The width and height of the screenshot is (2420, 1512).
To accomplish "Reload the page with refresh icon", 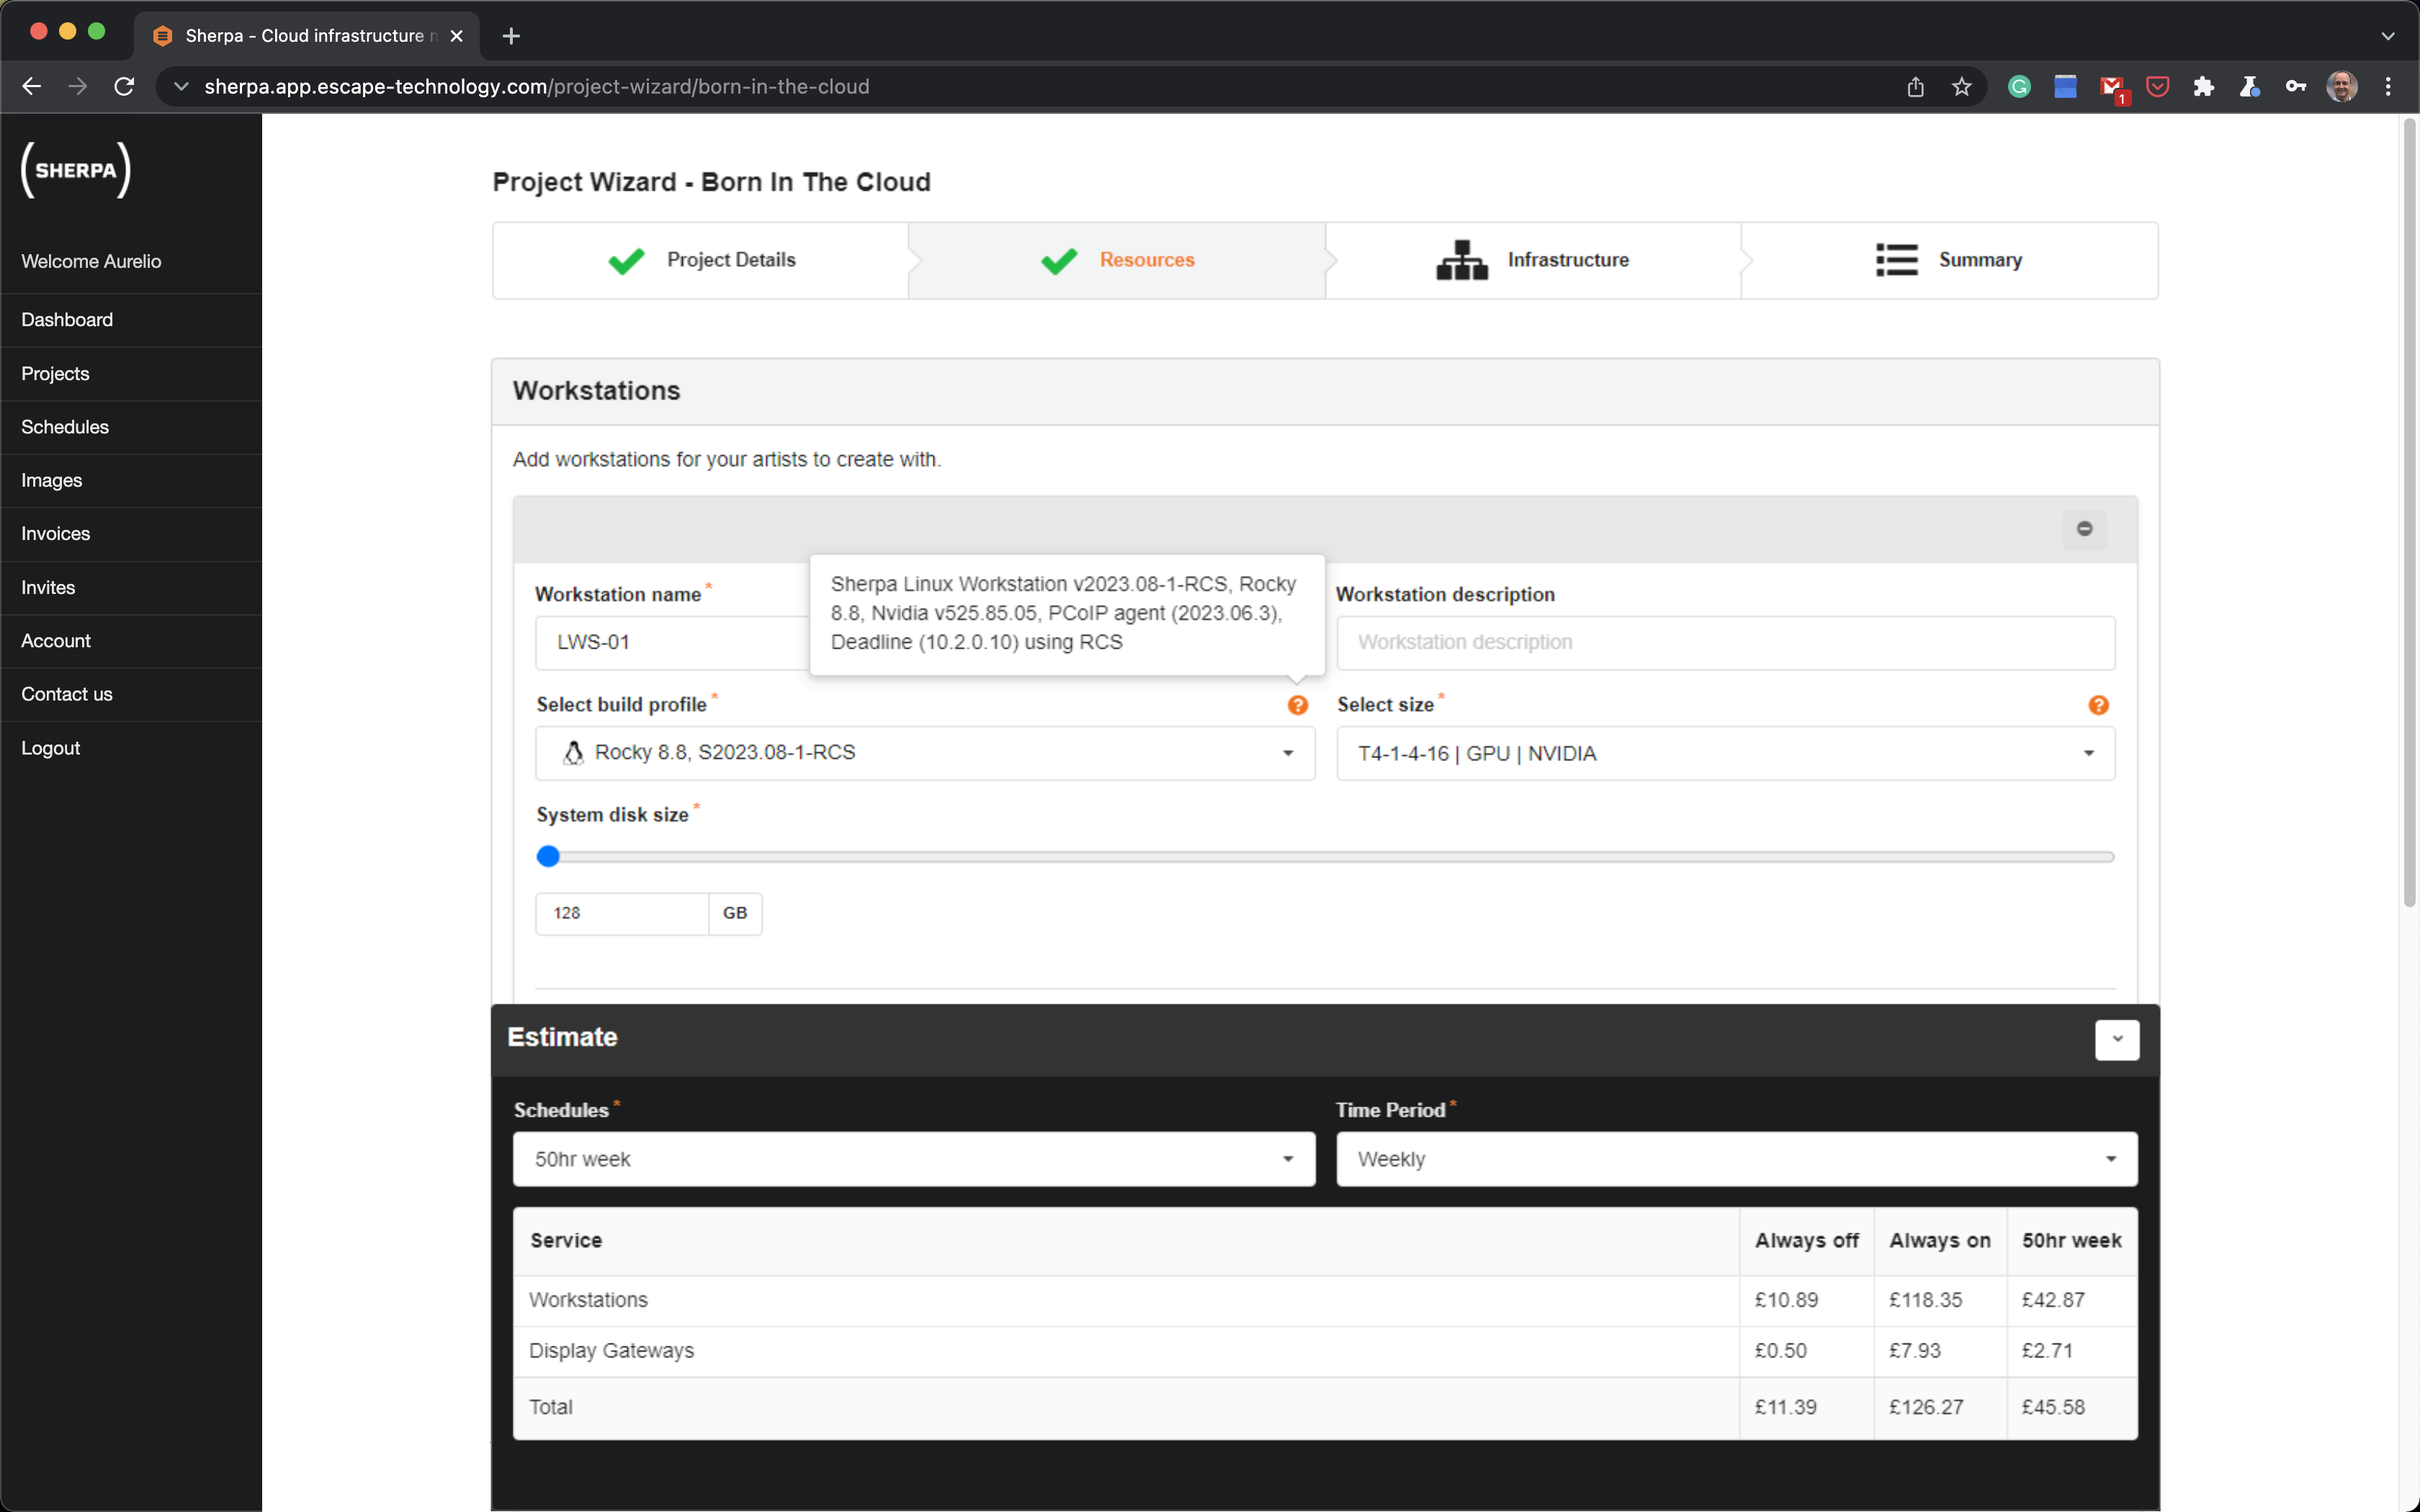I will pos(124,87).
